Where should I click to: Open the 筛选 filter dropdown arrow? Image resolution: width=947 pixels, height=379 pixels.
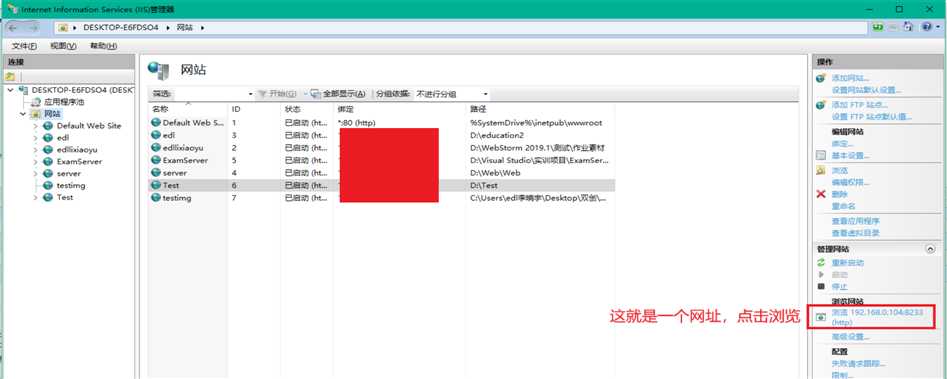click(251, 95)
